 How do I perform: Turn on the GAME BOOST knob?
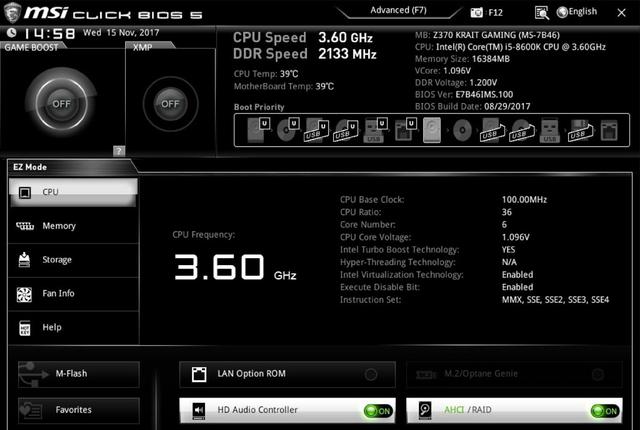pyautogui.click(x=61, y=104)
